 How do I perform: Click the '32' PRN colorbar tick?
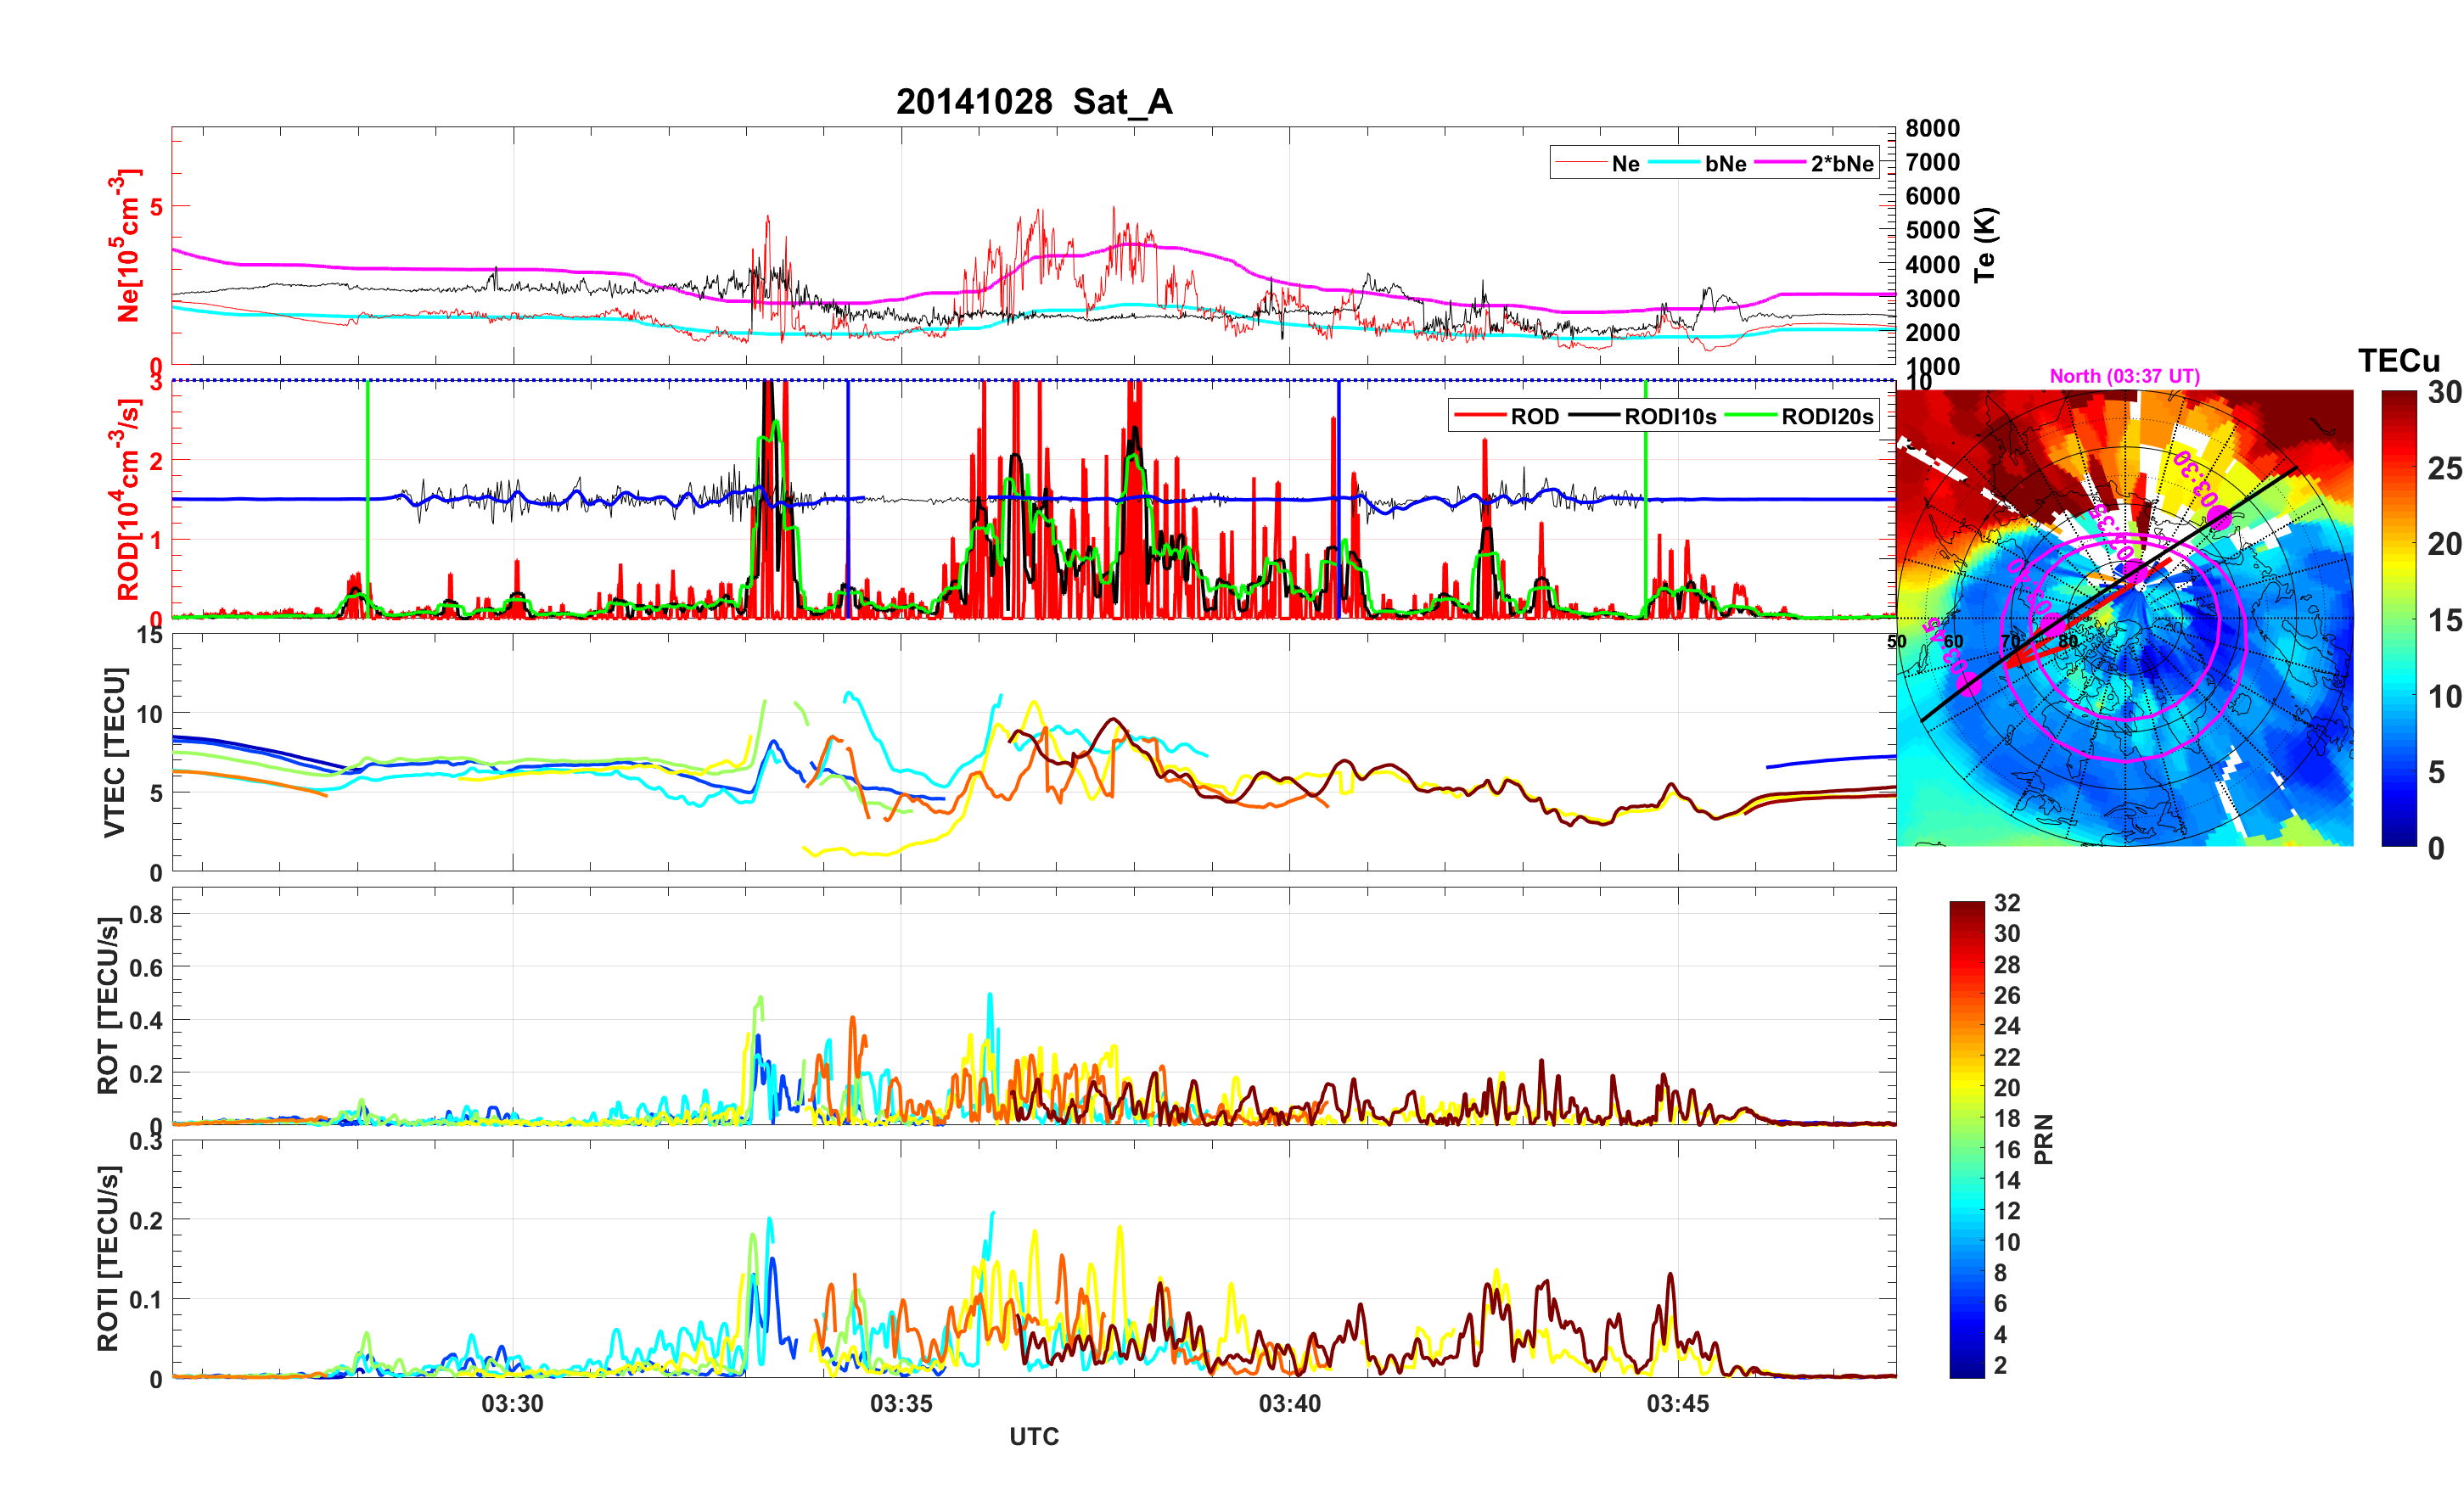[x=2007, y=903]
